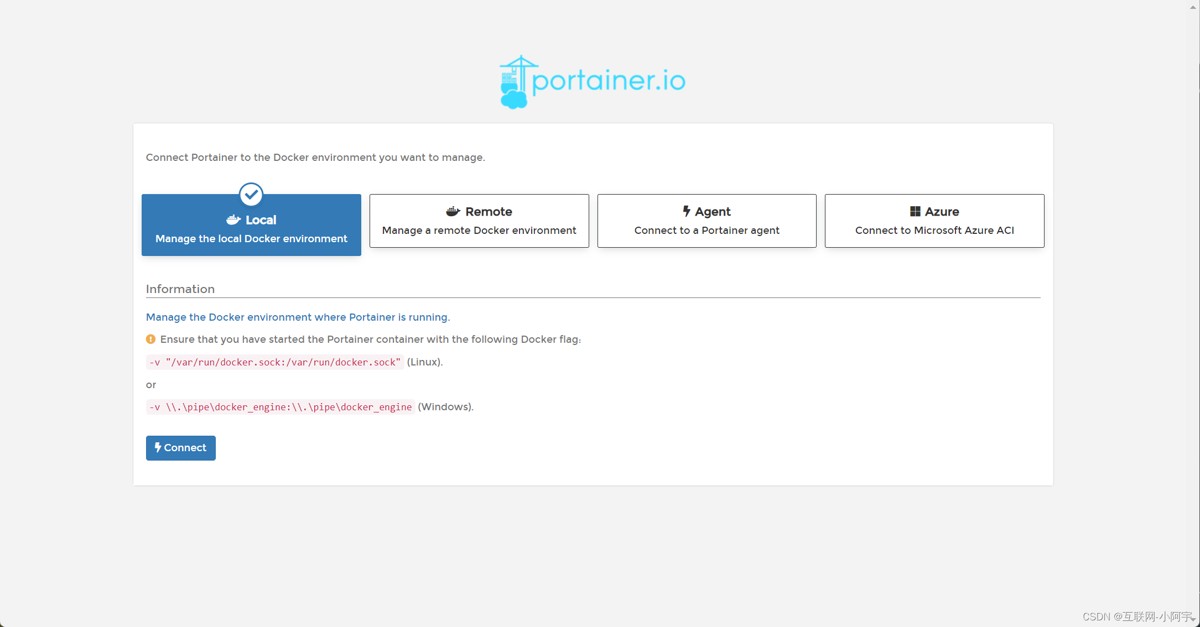Click 'Connect Portainer to the Docker environment' text
The image size is (1200, 627).
tap(315, 157)
